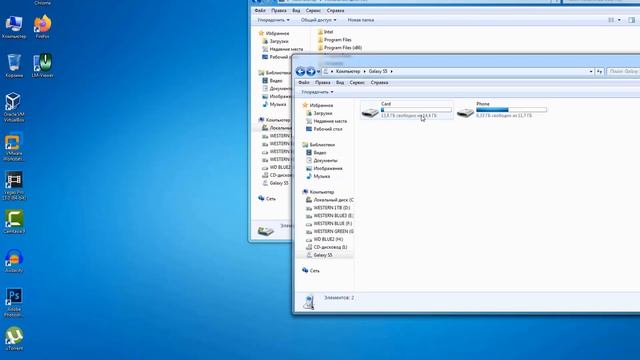
Task: Open the Audacity desktop shortcut
Action: coord(14,261)
